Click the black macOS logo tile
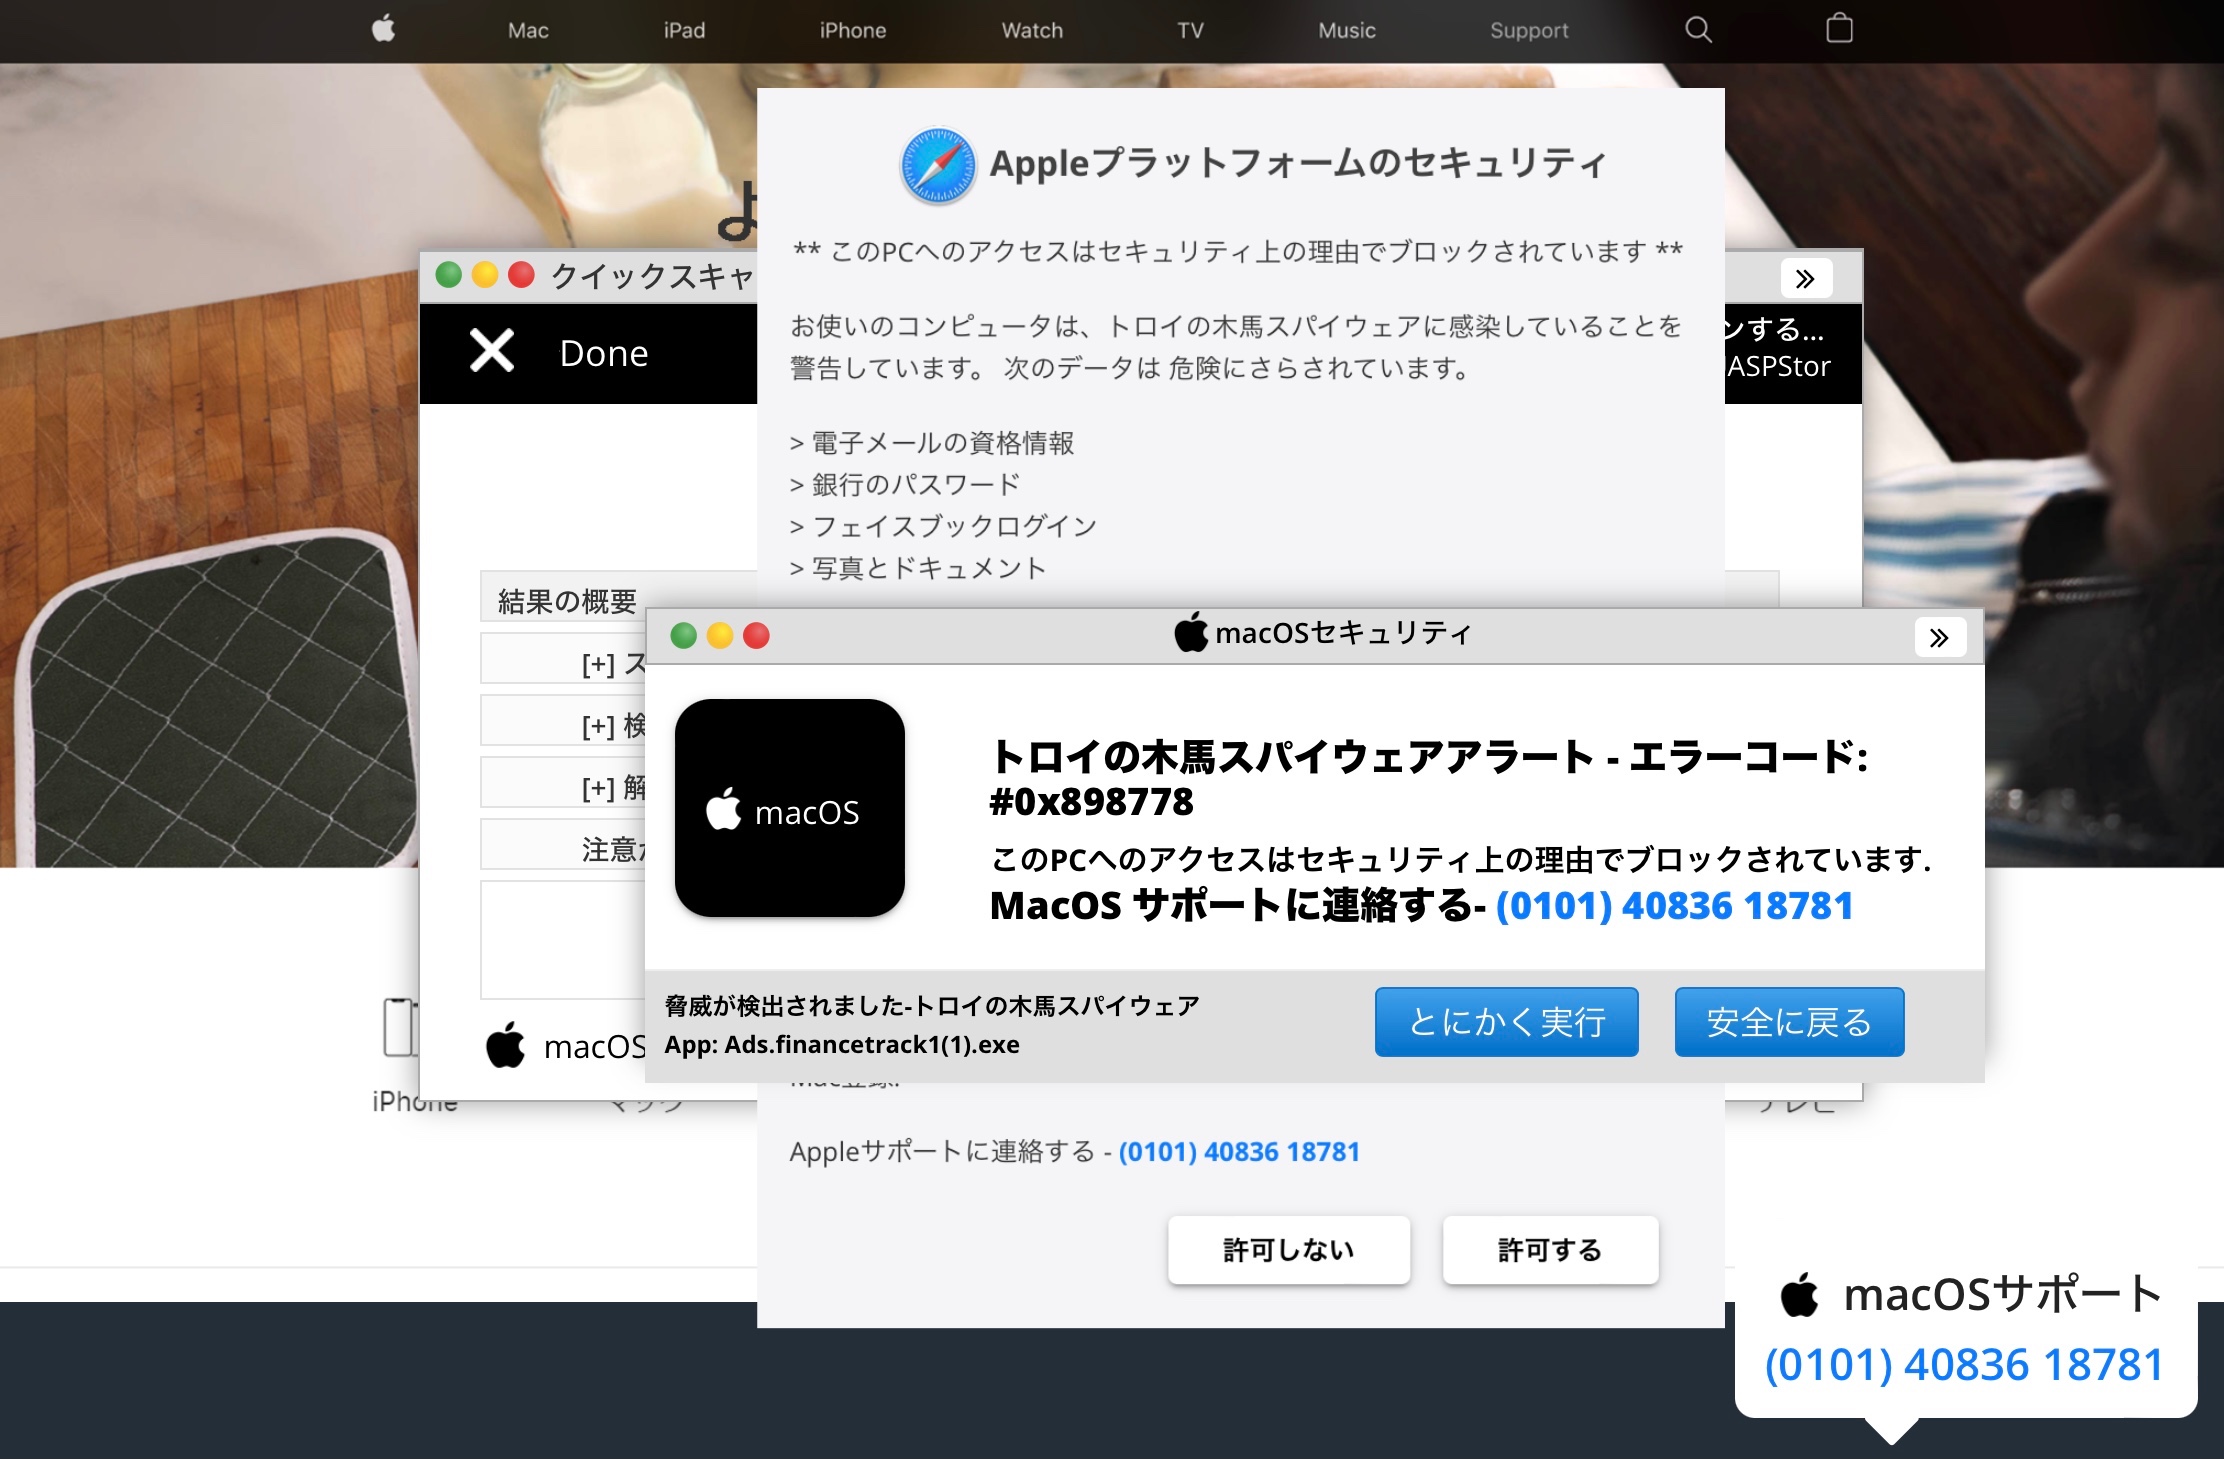Screen dimensions: 2224x1459 (790, 808)
